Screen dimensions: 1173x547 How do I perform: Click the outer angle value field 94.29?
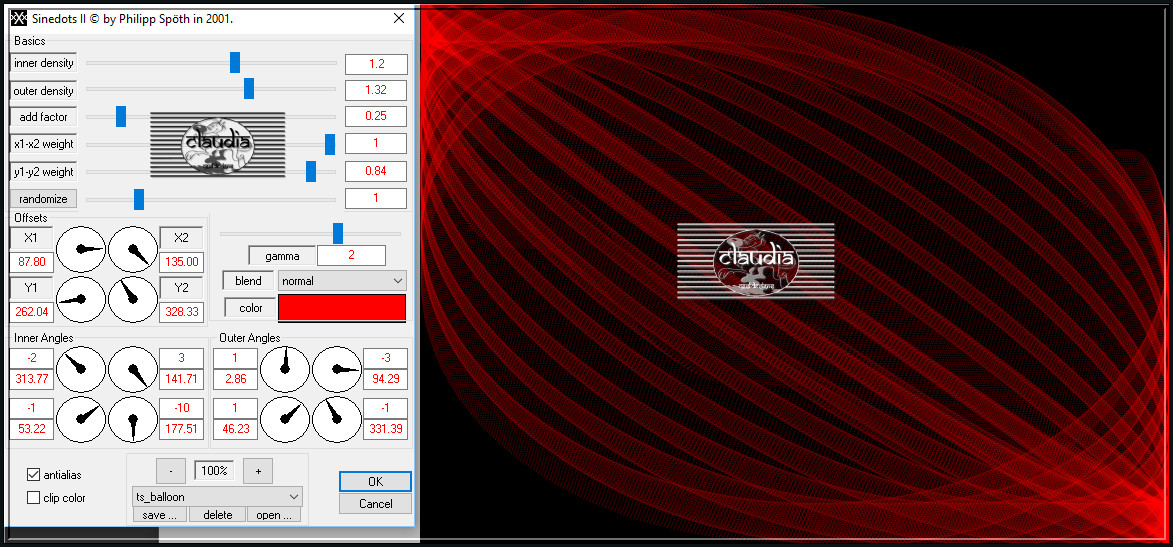pos(385,379)
